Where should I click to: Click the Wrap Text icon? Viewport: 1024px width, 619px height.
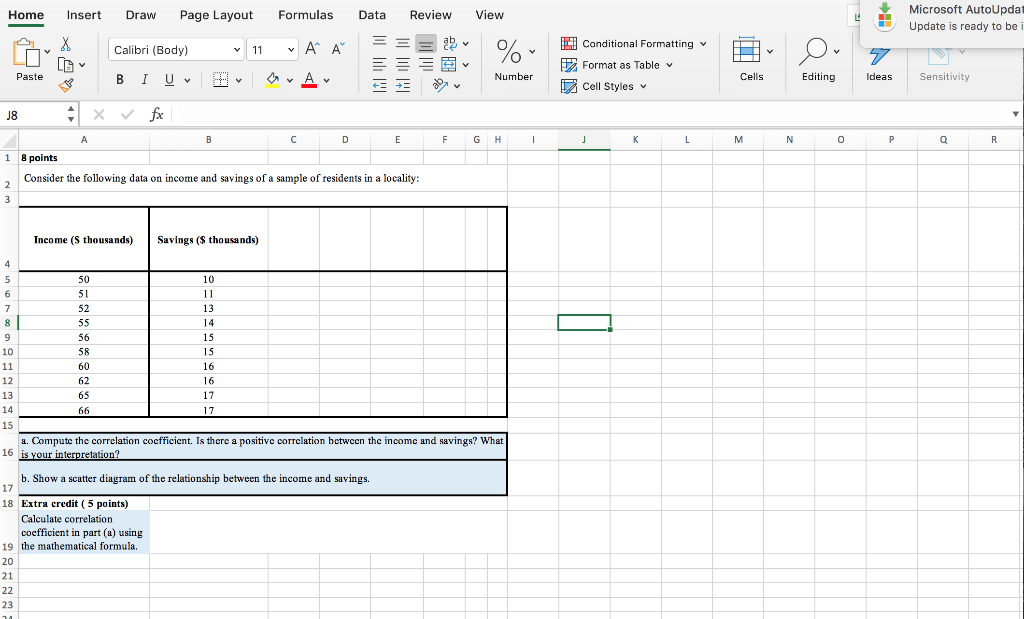pos(449,44)
